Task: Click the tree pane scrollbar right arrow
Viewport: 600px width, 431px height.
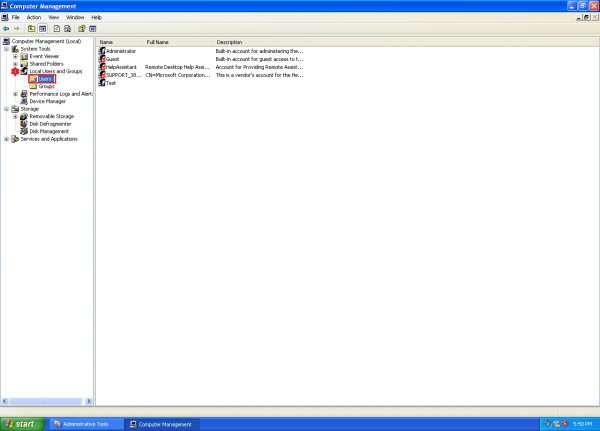Action: point(89,401)
